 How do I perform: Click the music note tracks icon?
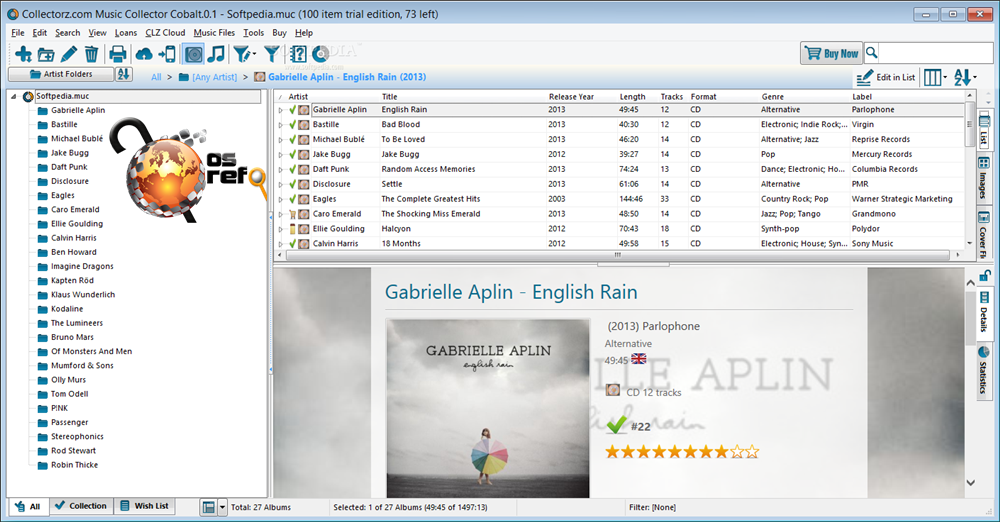click(x=216, y=54)
